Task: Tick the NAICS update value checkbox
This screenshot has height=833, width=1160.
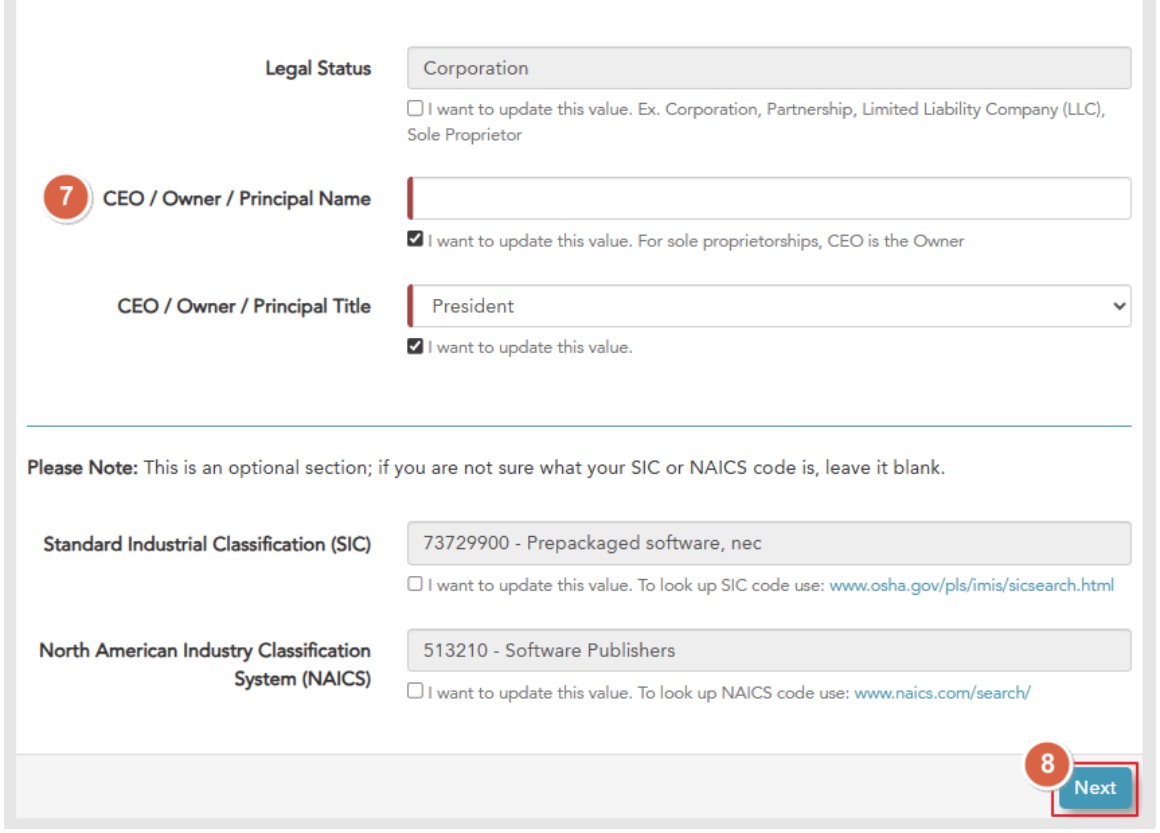Action: (415, 691)
